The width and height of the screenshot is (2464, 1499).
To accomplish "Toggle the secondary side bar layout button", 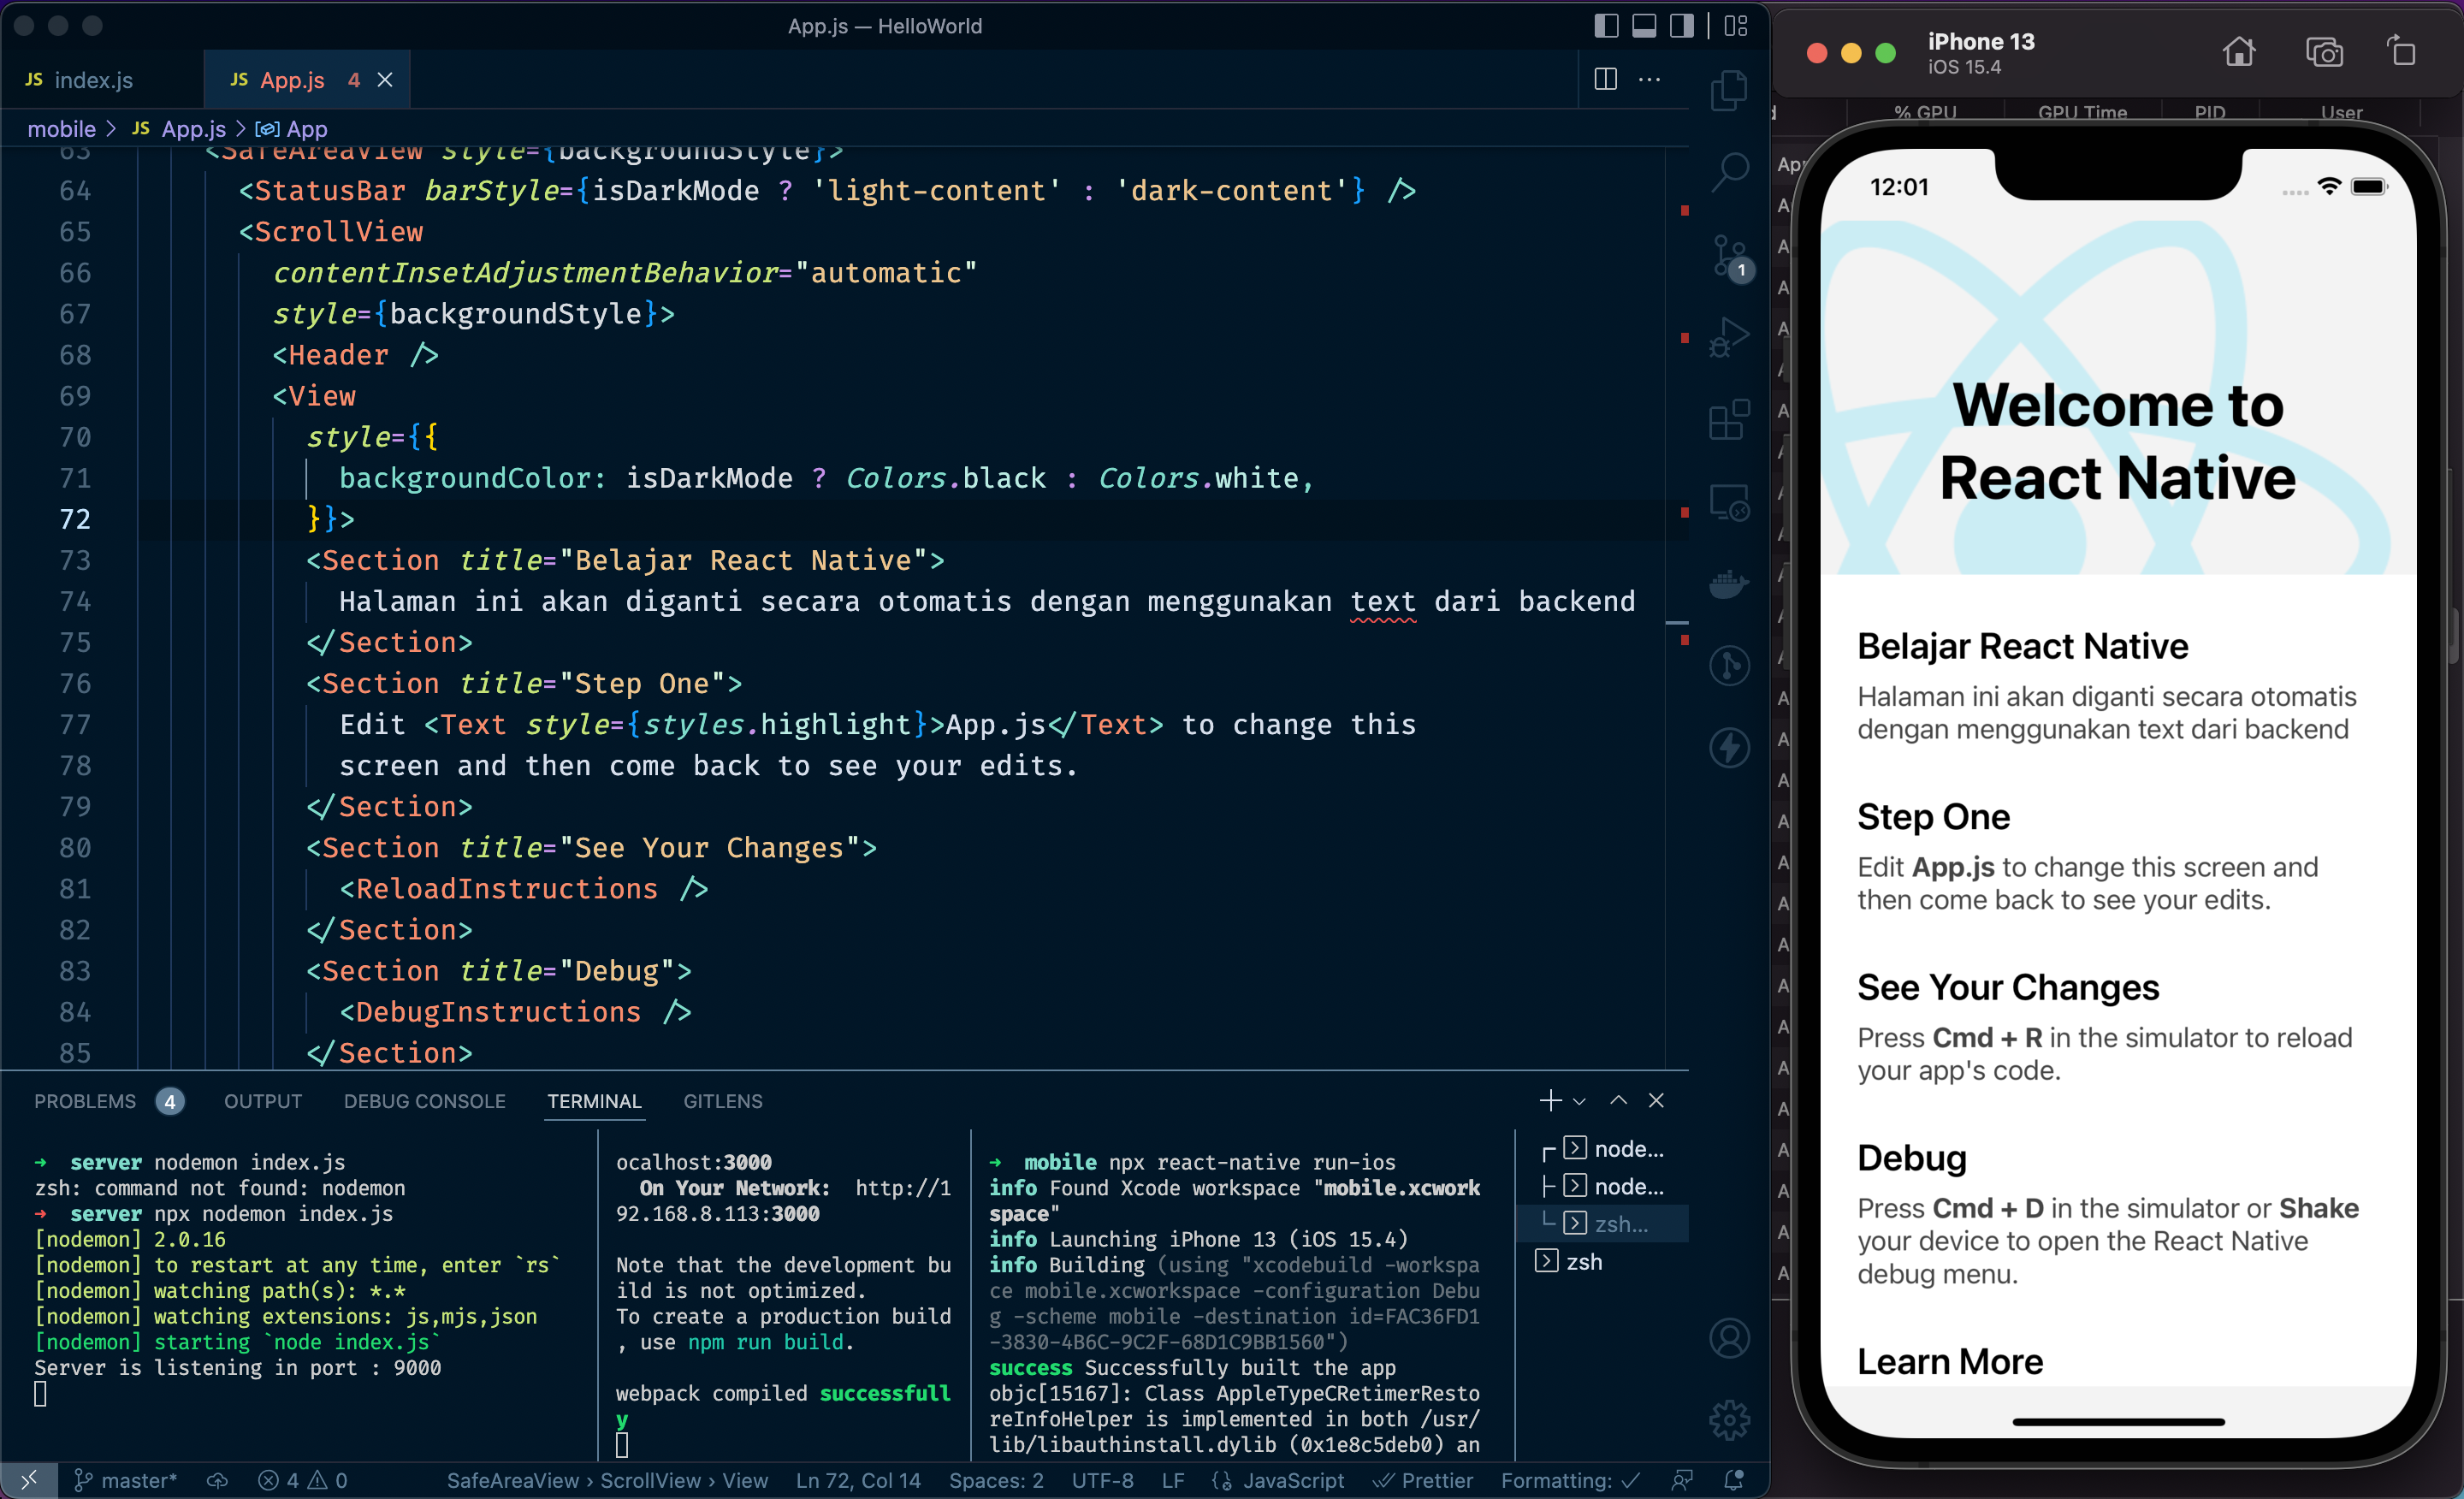I will point(1682,26).
